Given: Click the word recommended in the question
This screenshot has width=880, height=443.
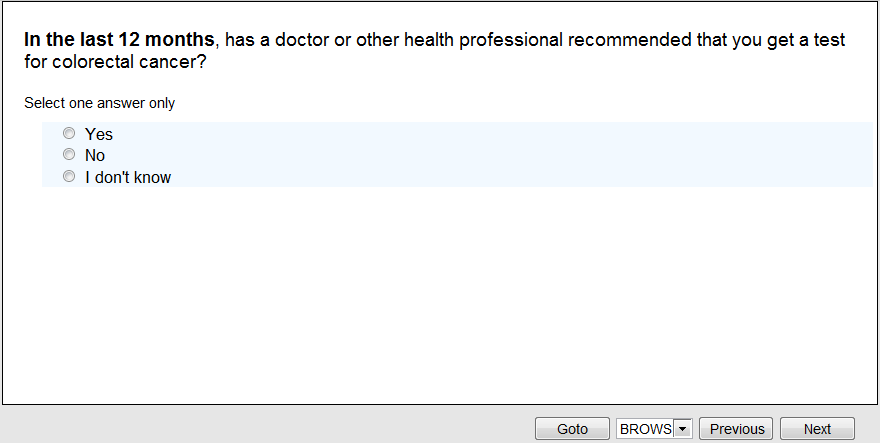Looking at the screenshot, I should coord(639,40).
